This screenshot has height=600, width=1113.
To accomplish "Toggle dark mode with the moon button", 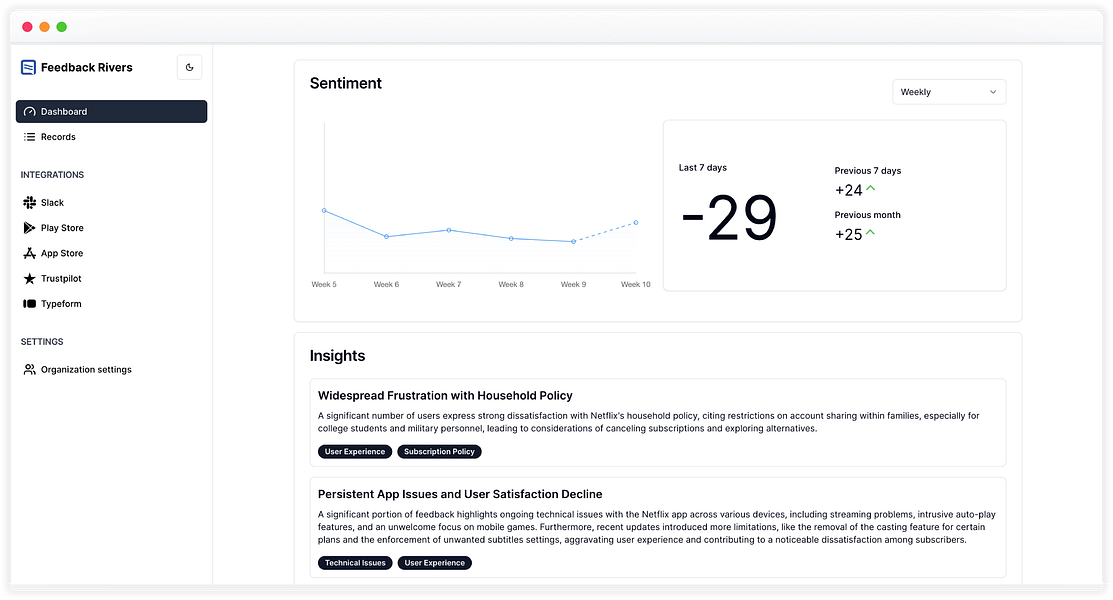I will click(x=190, y=67).
